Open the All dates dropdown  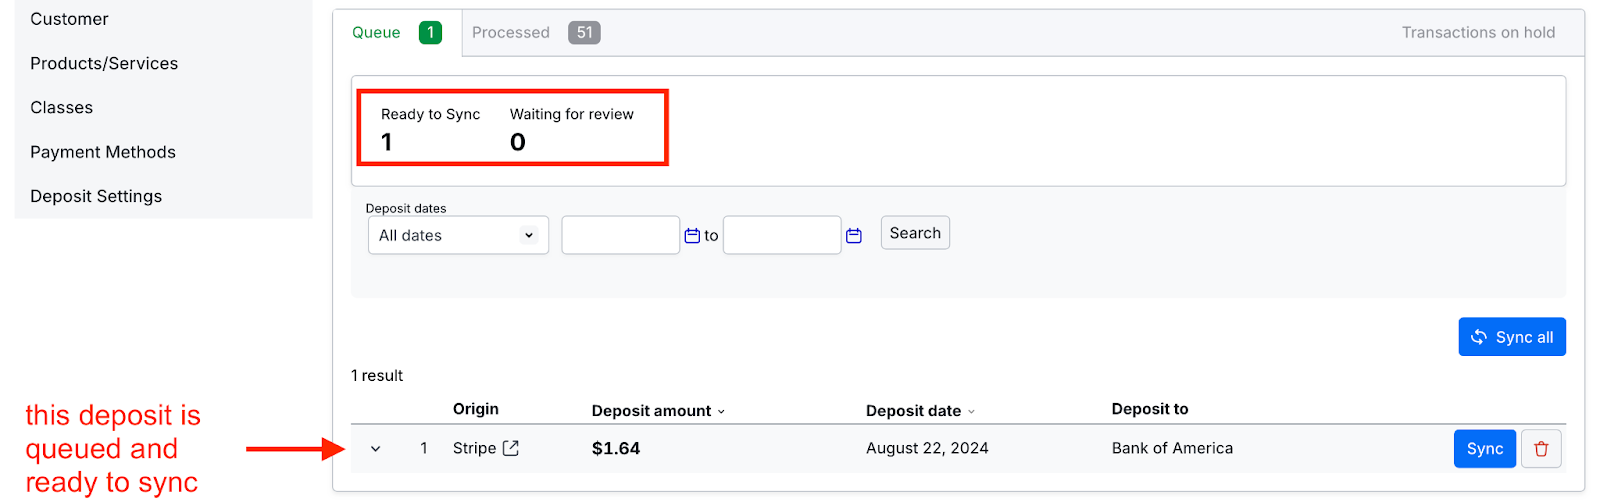pyautogui.click(x=458, y=235)
